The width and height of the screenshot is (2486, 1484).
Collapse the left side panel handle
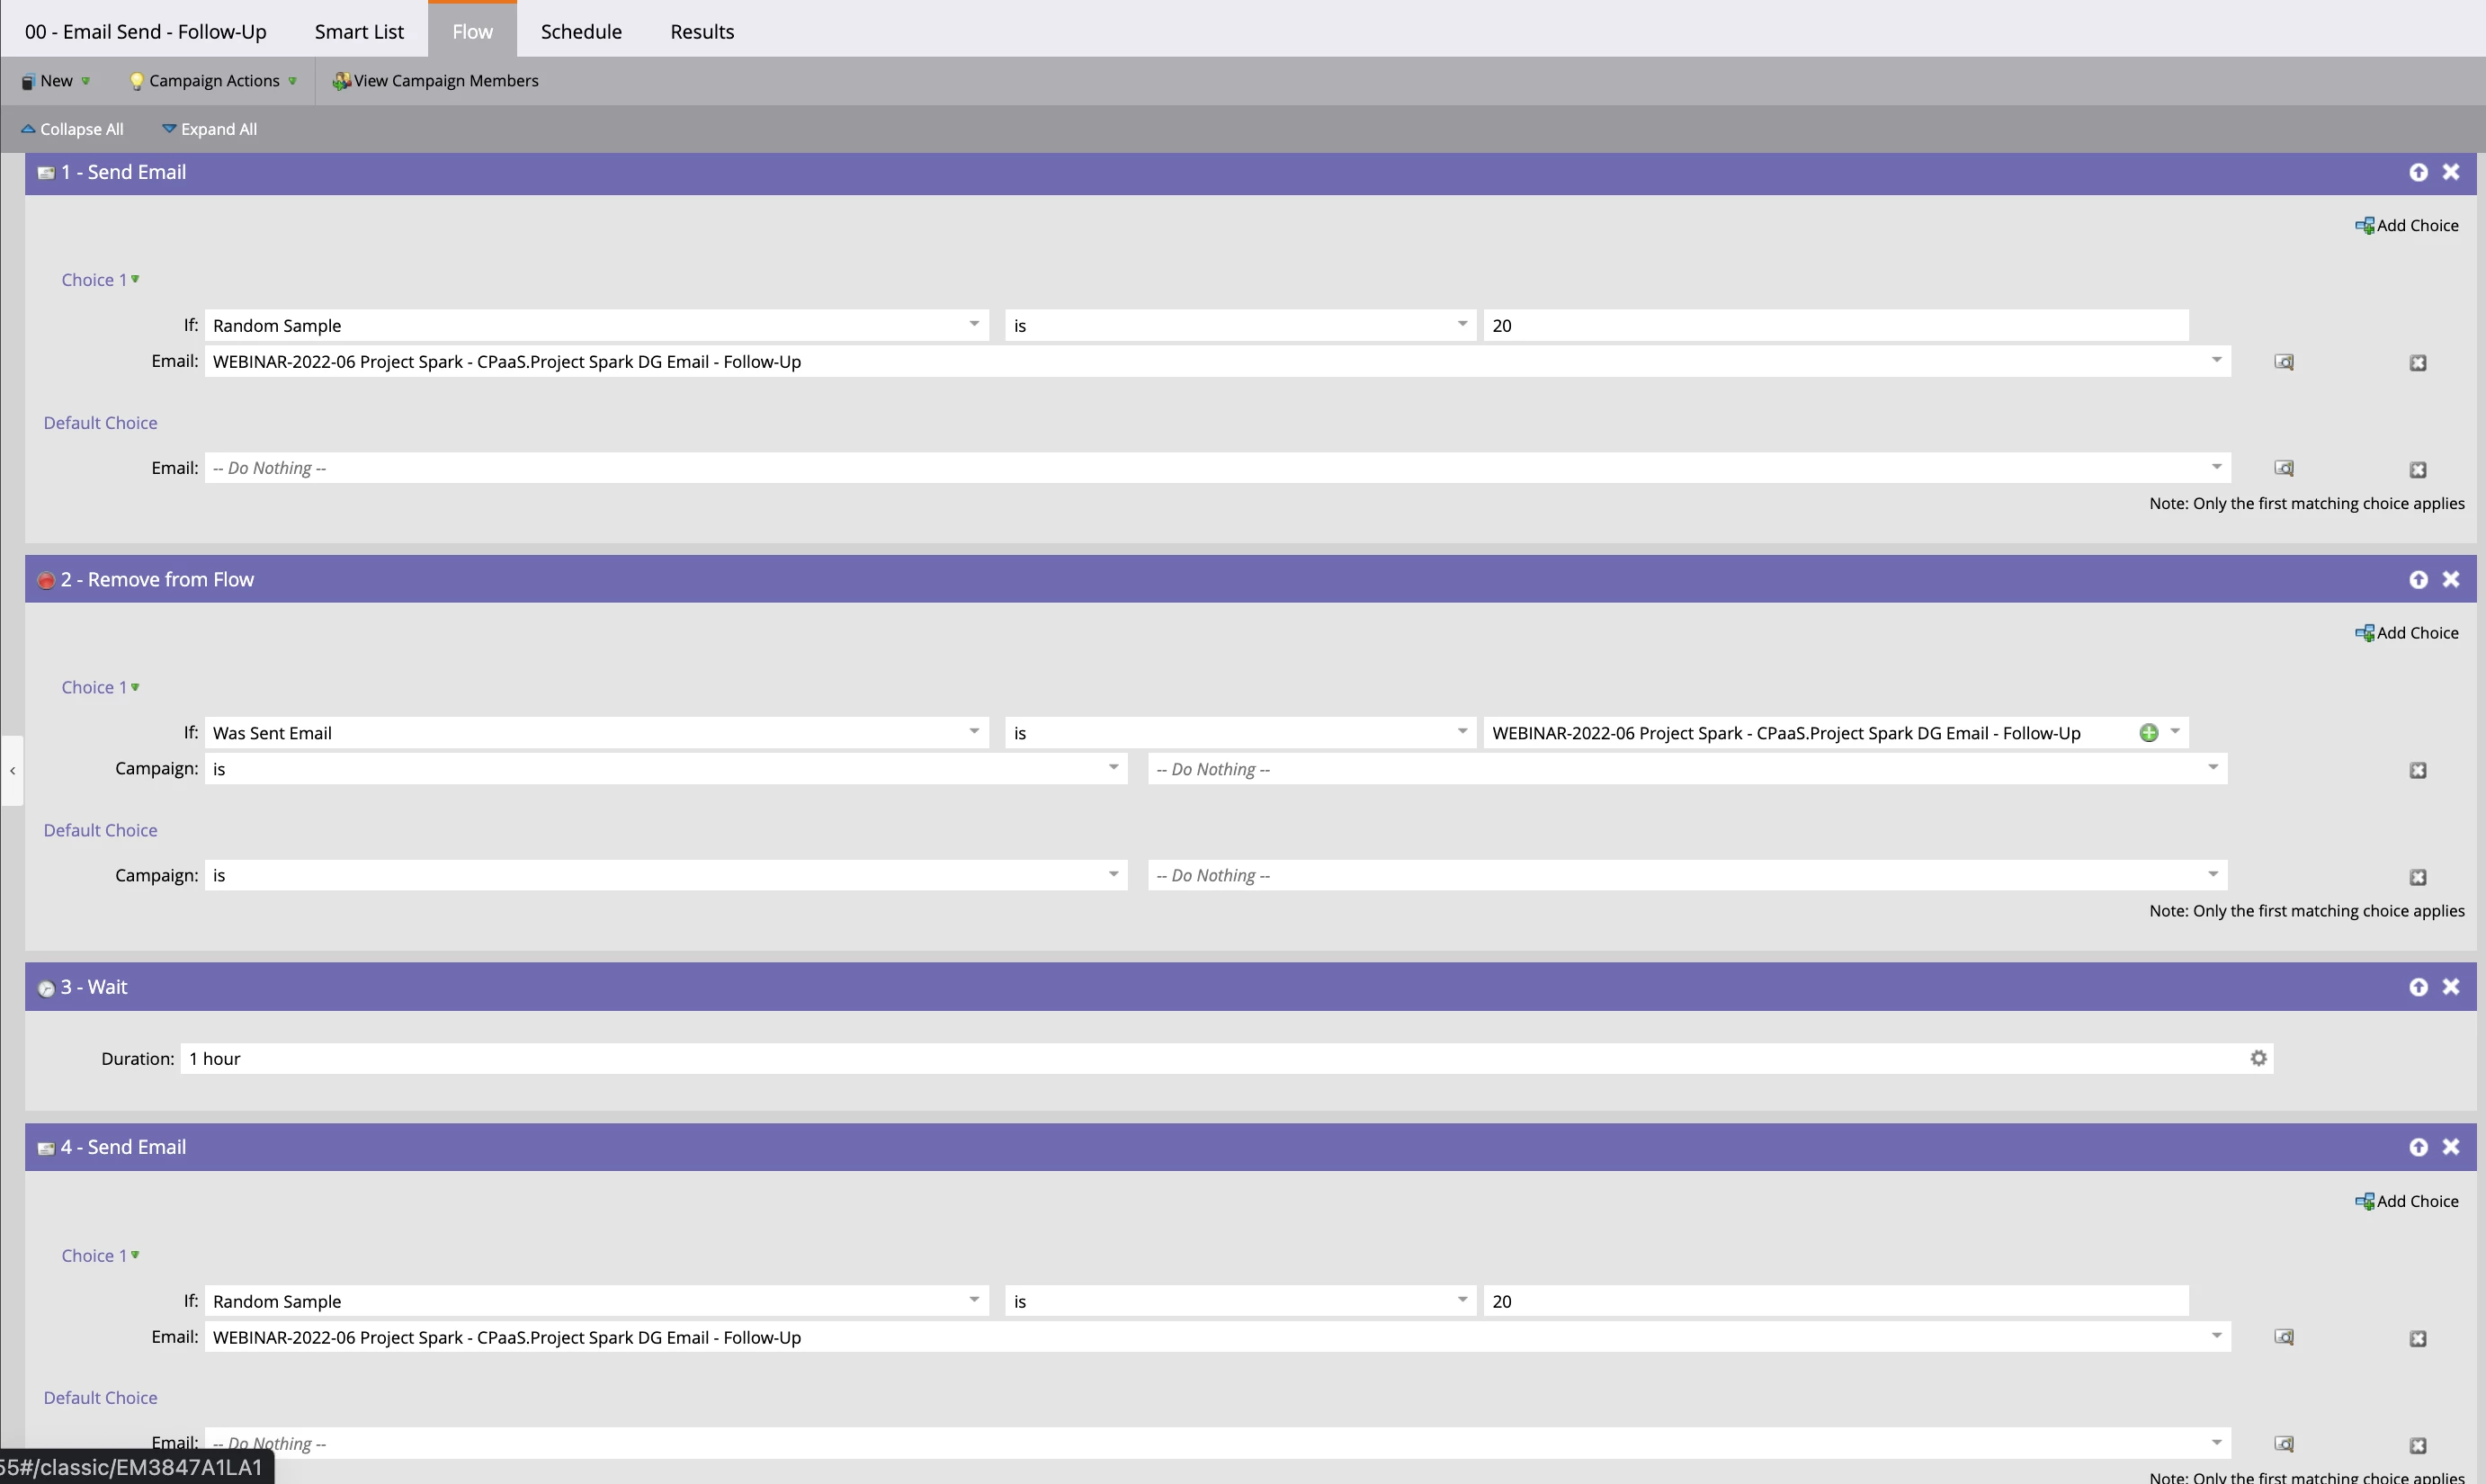click(12, 770)
